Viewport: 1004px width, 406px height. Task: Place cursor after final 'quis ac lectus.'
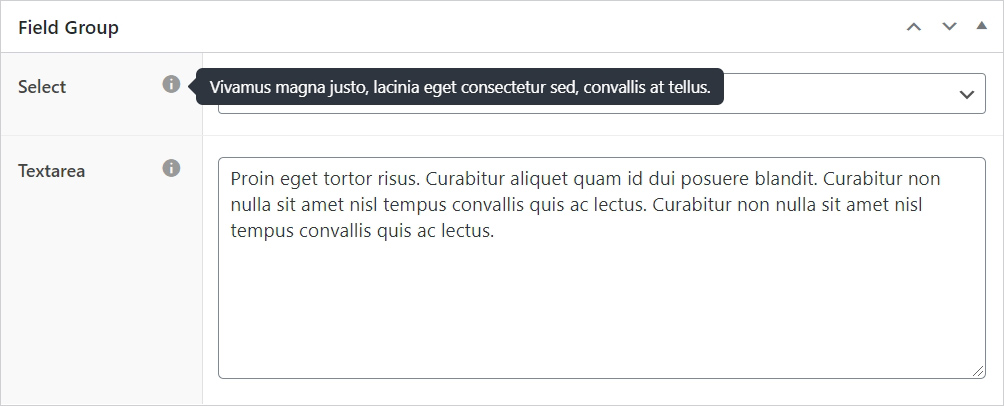[x=495, y=231]
